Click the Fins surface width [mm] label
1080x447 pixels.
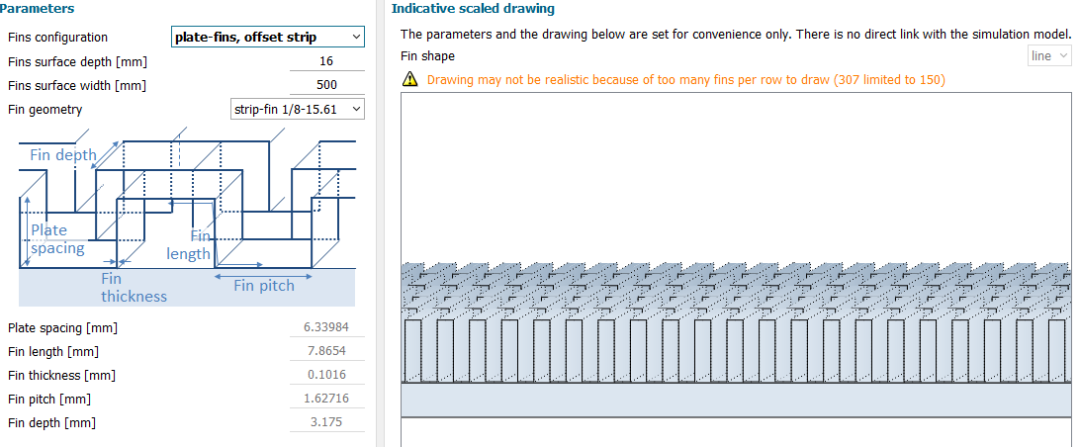tap(77, 85)
